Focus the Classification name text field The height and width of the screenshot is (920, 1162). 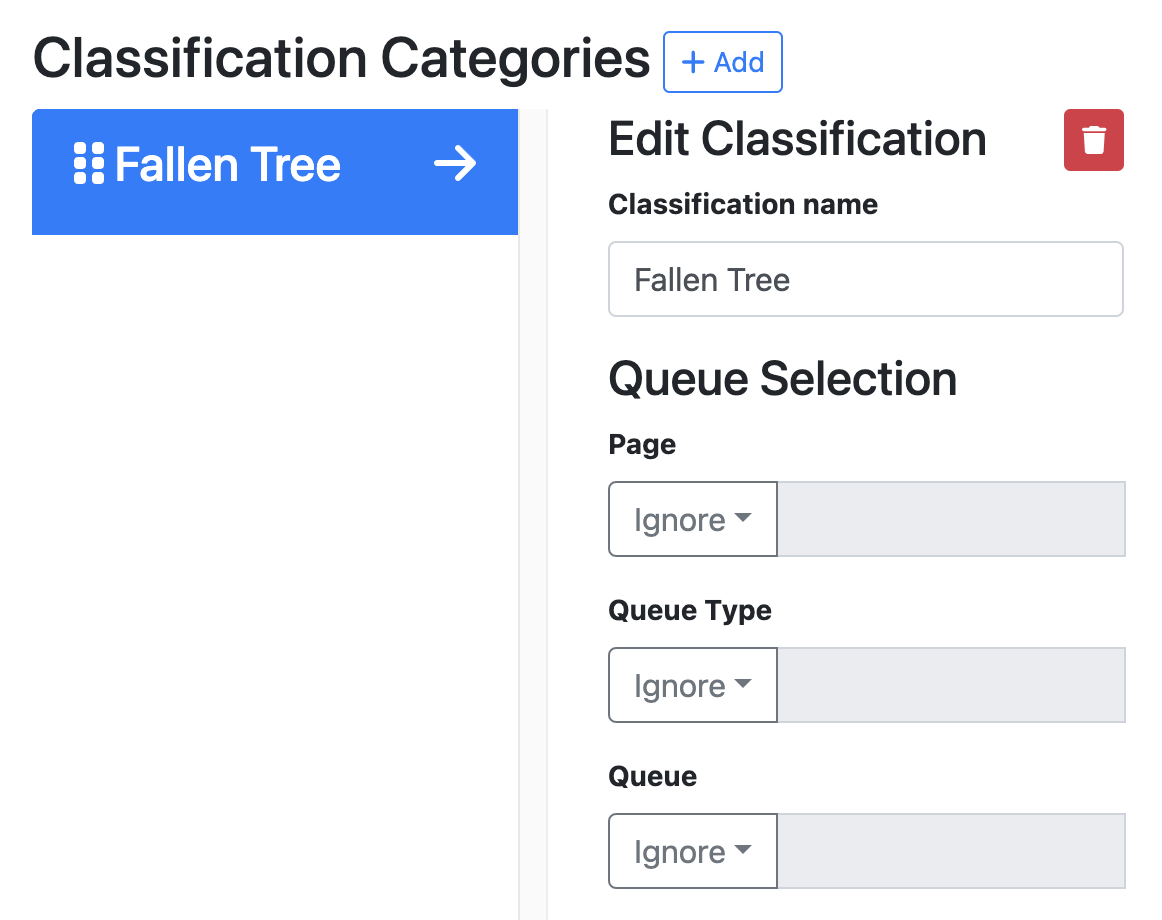point(865,280)
